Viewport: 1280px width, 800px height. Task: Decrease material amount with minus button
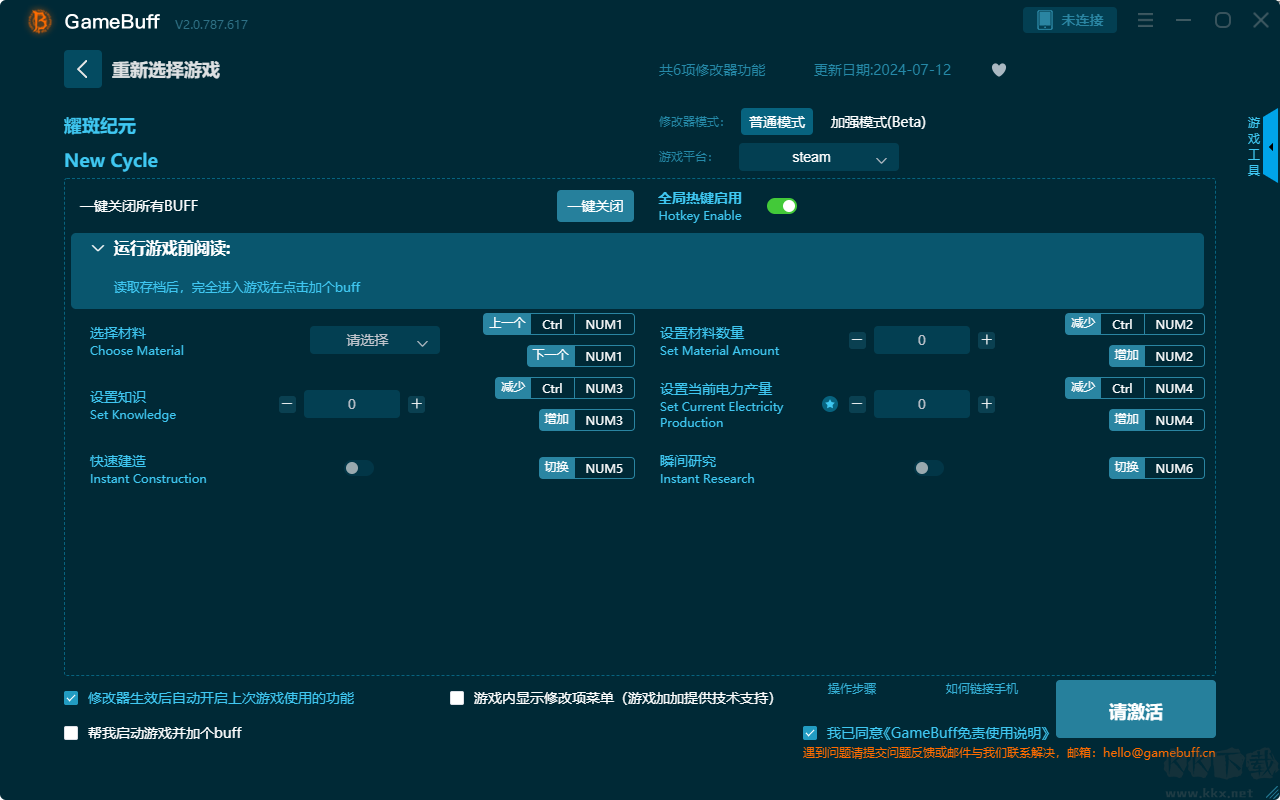(x=857, y=340)
